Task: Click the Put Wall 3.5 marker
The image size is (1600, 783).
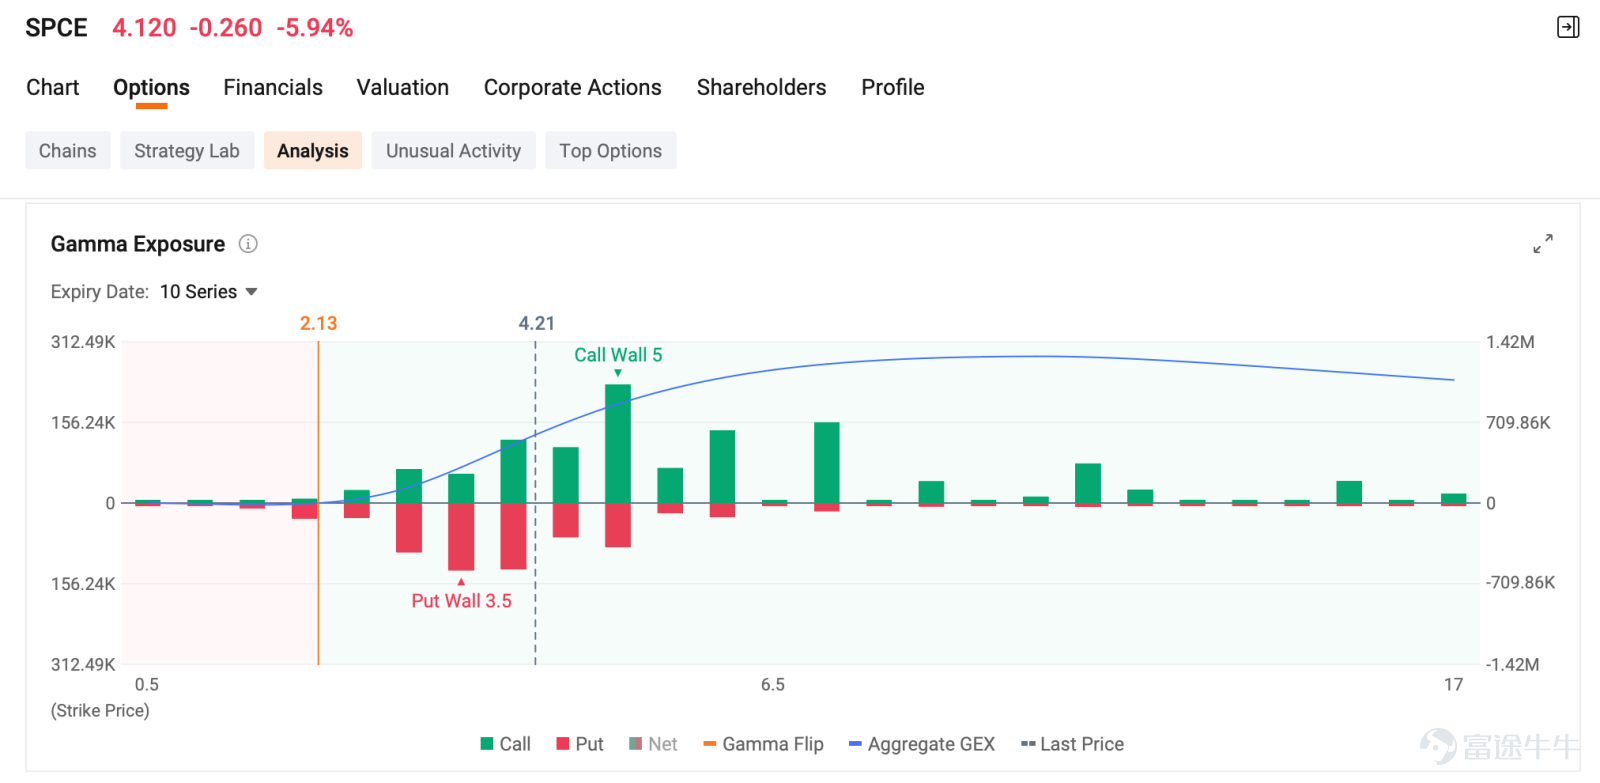Action: [461, 601]
